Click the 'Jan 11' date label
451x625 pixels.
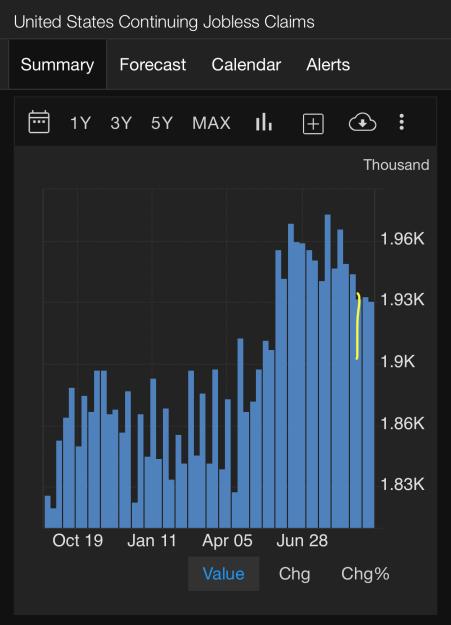[x=152, y=541]
